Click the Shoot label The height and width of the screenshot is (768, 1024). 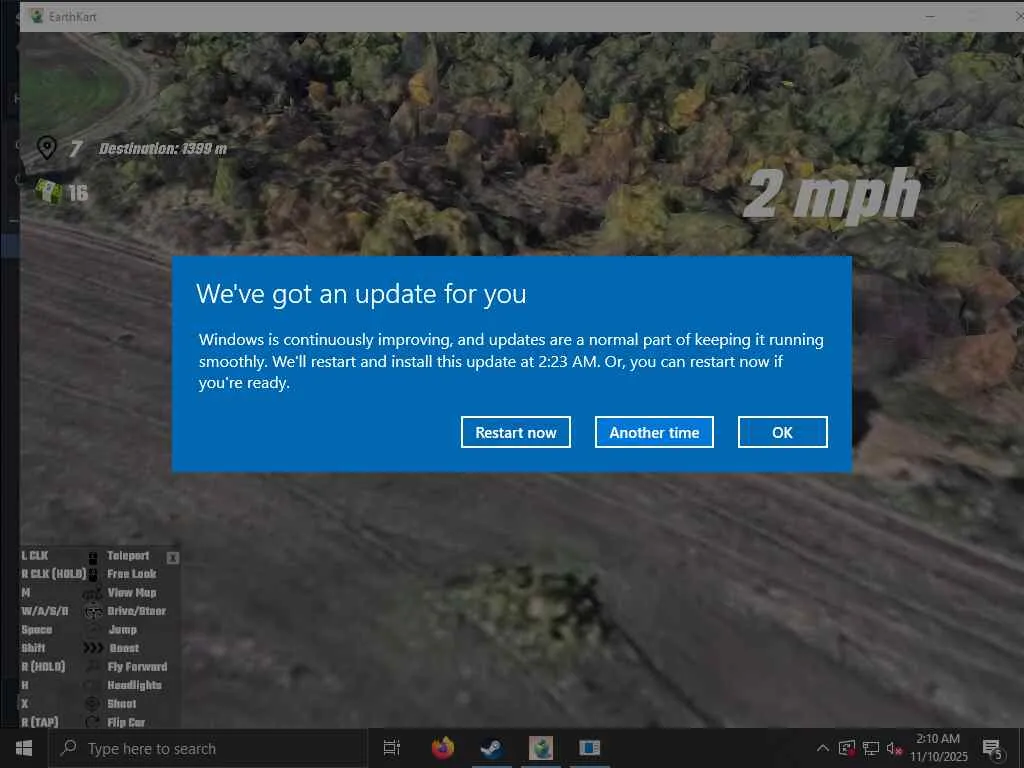pyautogui.click(x=122, y=704)
